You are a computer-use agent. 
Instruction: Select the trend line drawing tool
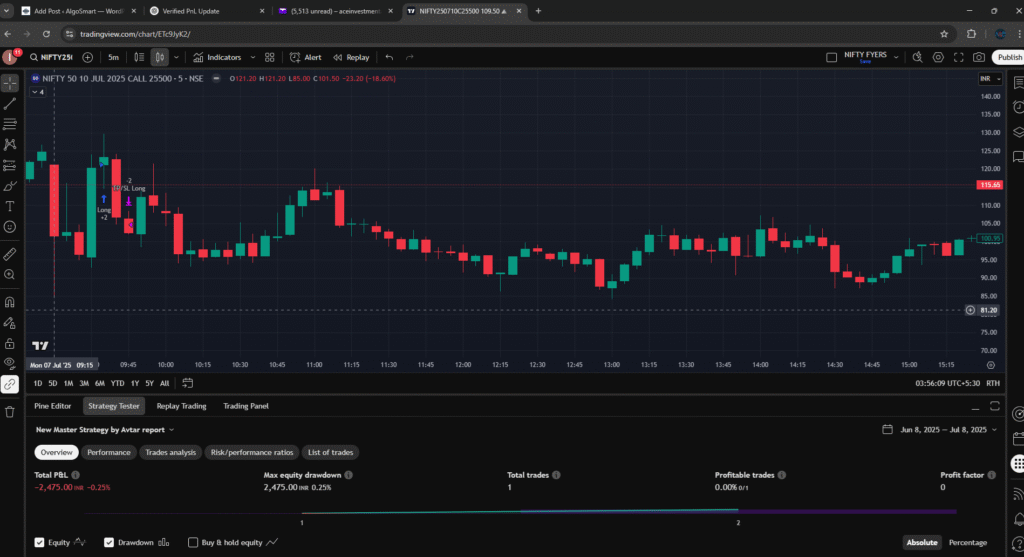coord(10,104)
